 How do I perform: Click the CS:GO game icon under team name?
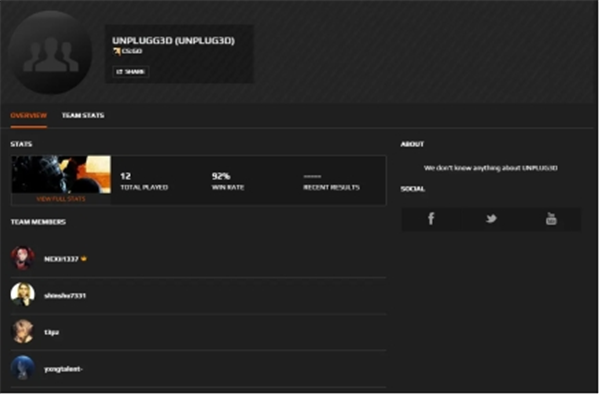(116, 51)
